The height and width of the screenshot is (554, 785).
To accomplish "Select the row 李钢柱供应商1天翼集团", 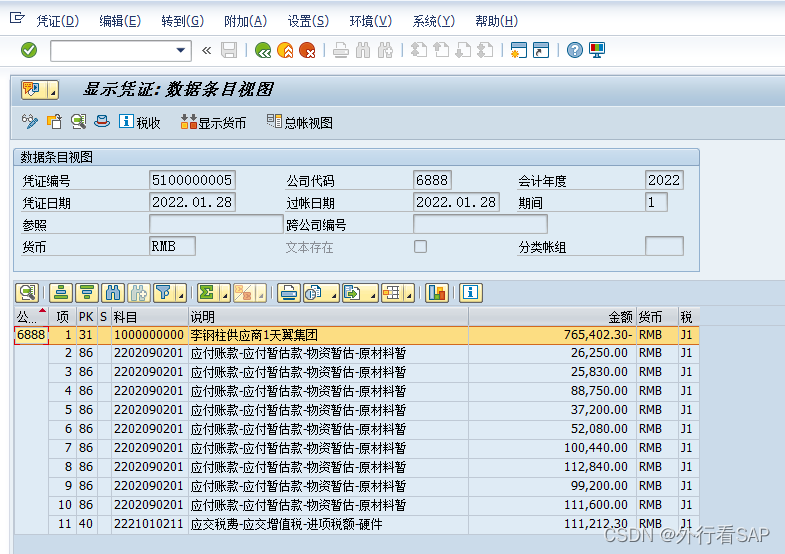I will point(356,335).
